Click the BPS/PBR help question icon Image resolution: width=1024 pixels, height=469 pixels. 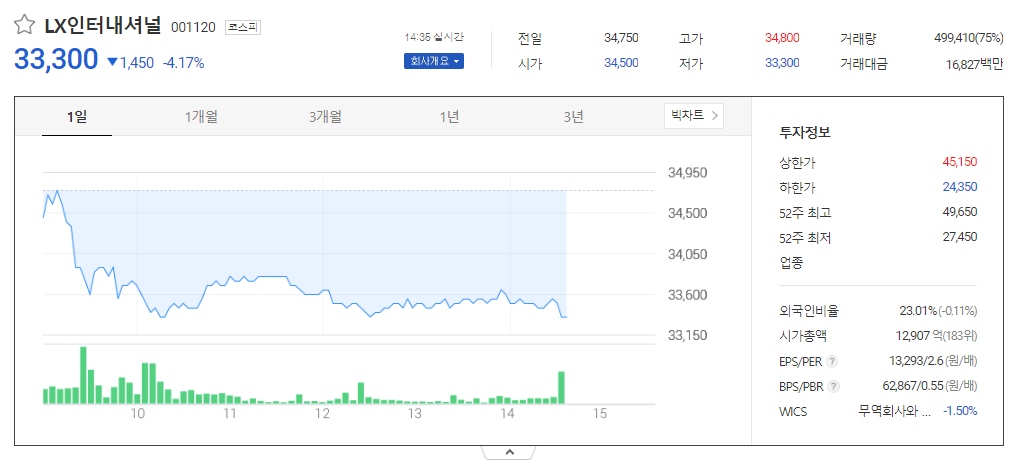point(833,386)
